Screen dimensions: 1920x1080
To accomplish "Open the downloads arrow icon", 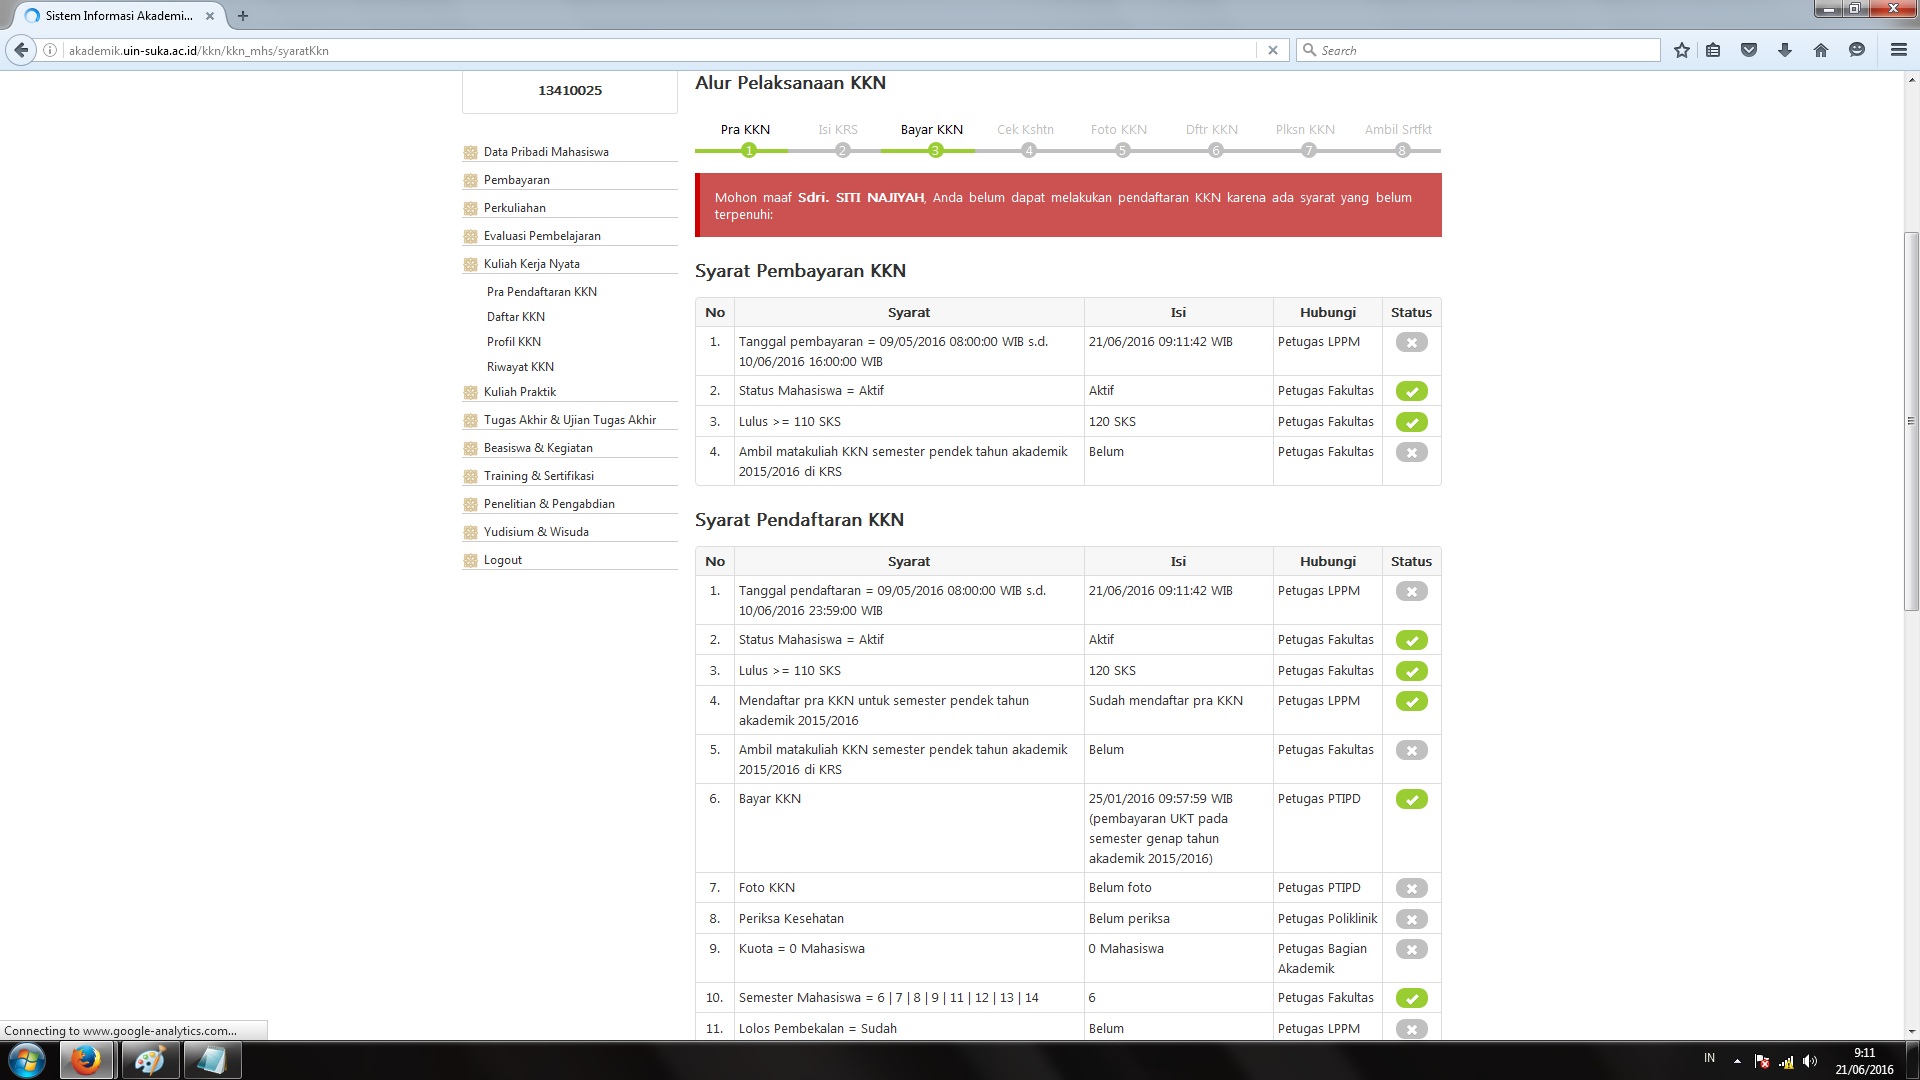I will click(x=1785, y=50).
